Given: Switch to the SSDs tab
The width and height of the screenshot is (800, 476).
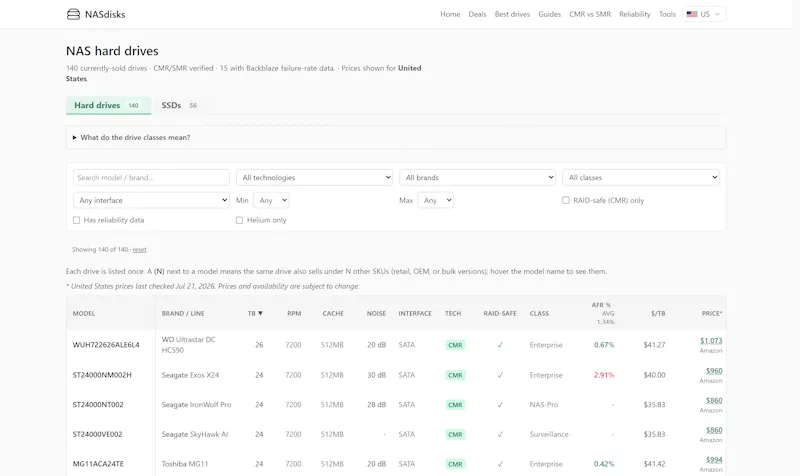Looking at the screenshot, I should (179, 106).
